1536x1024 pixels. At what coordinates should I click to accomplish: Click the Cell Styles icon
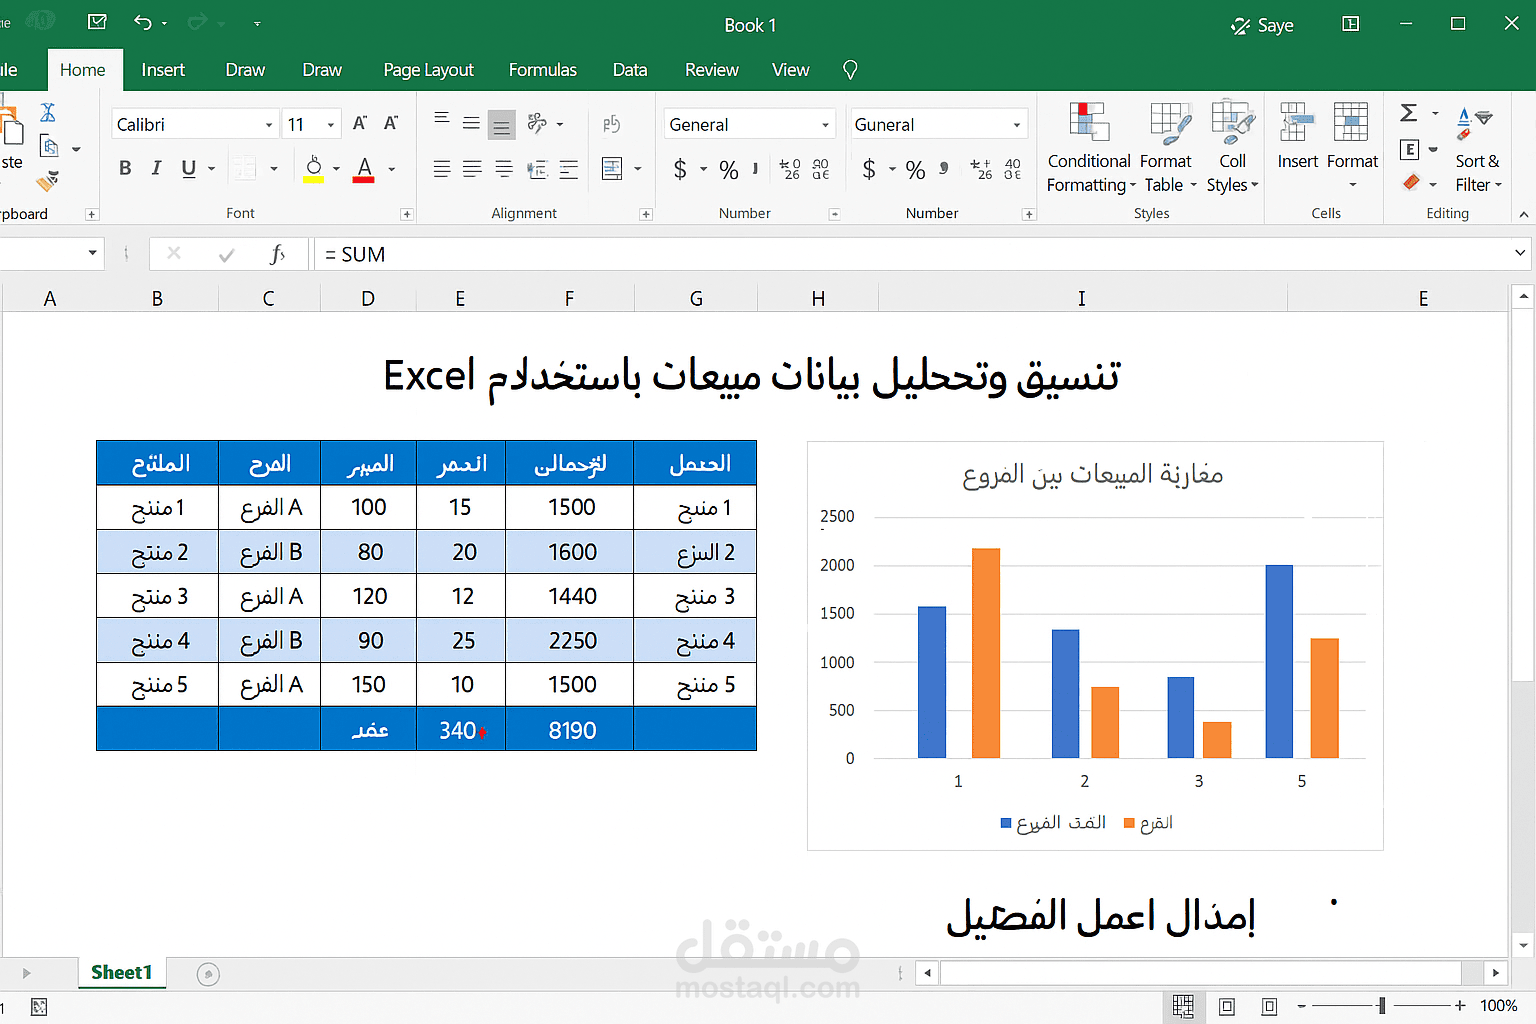point(1232,122)
